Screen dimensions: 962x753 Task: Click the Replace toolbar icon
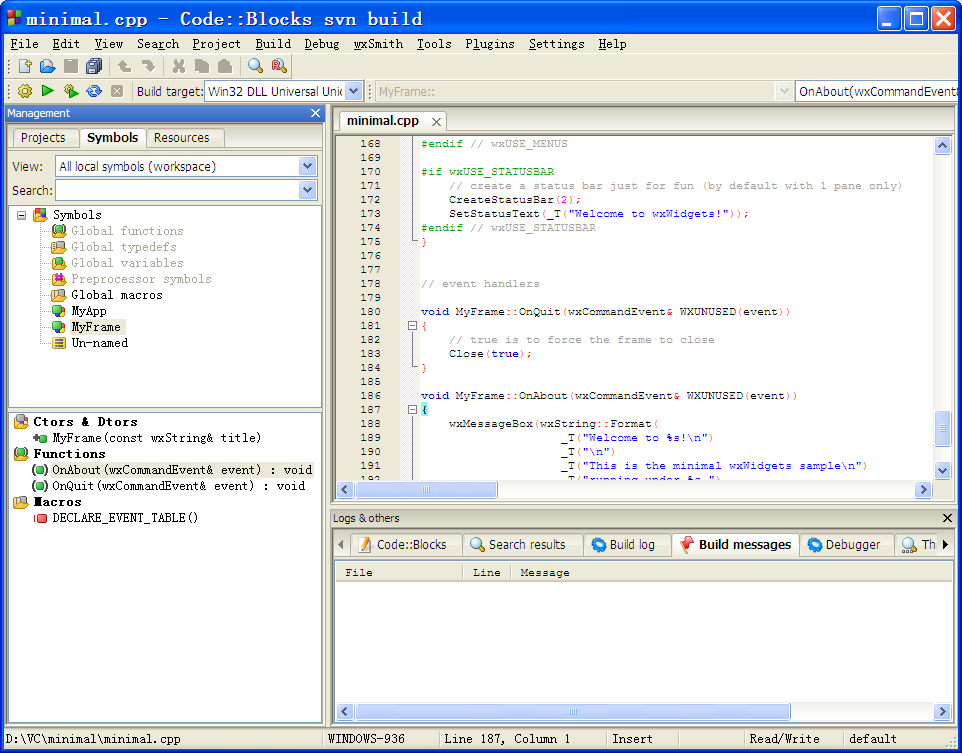coord(279,66)
